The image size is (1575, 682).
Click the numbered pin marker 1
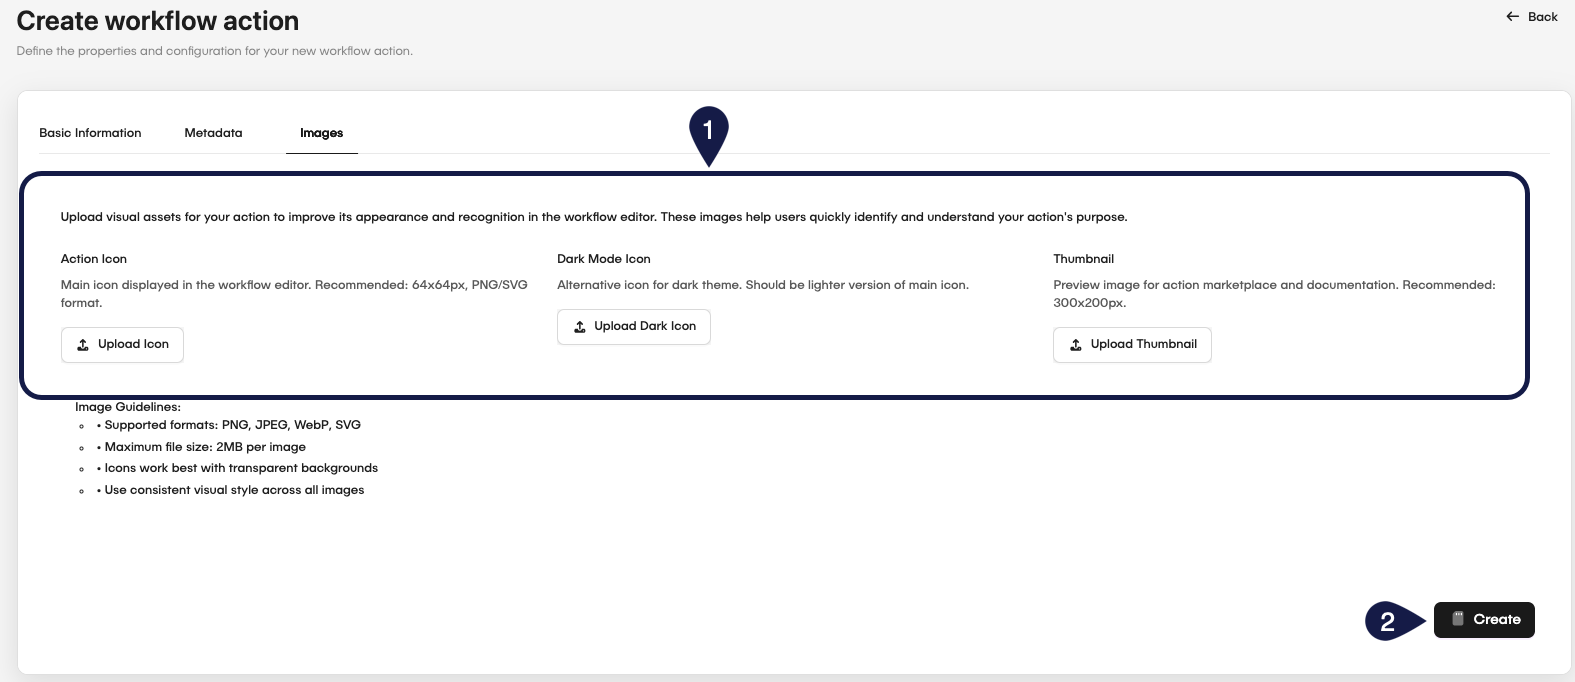pos(708,131)
